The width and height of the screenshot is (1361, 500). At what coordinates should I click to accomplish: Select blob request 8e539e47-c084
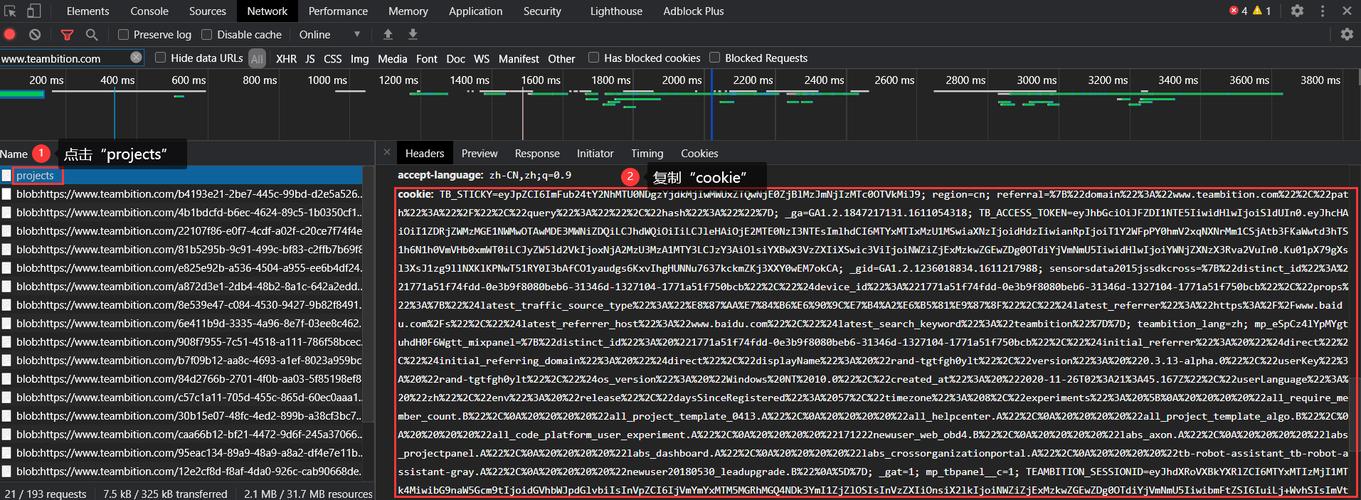pos(188,305)
